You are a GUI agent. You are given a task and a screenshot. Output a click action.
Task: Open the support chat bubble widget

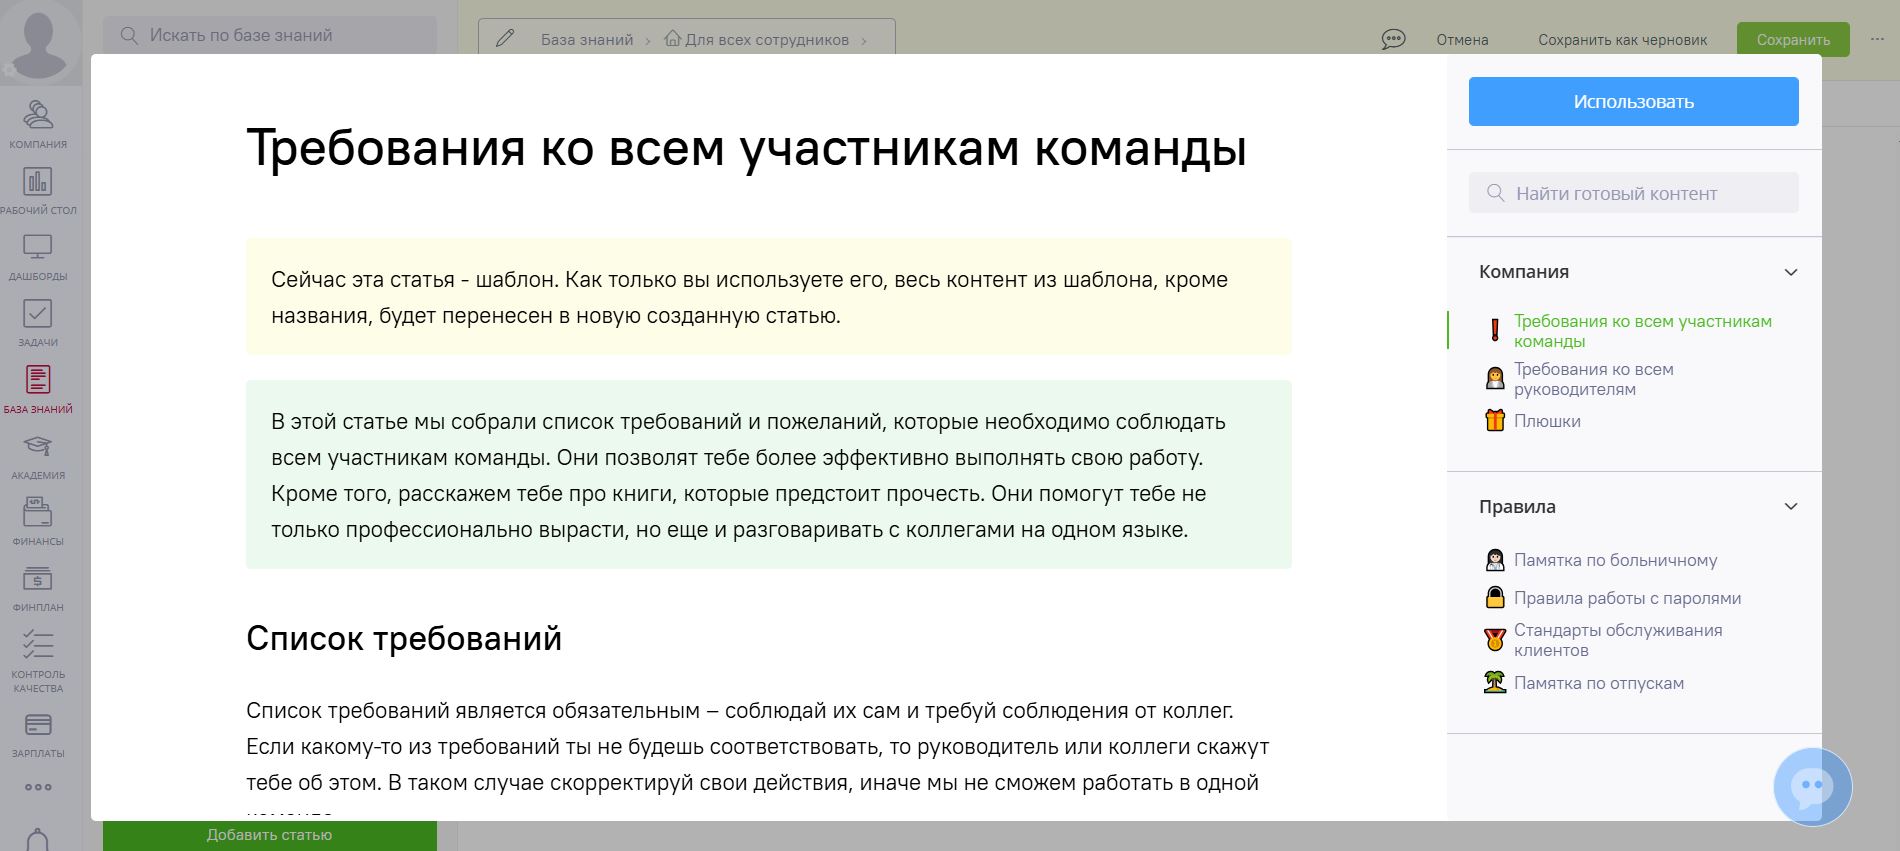pyautogui.click(x=1813, y=787)
